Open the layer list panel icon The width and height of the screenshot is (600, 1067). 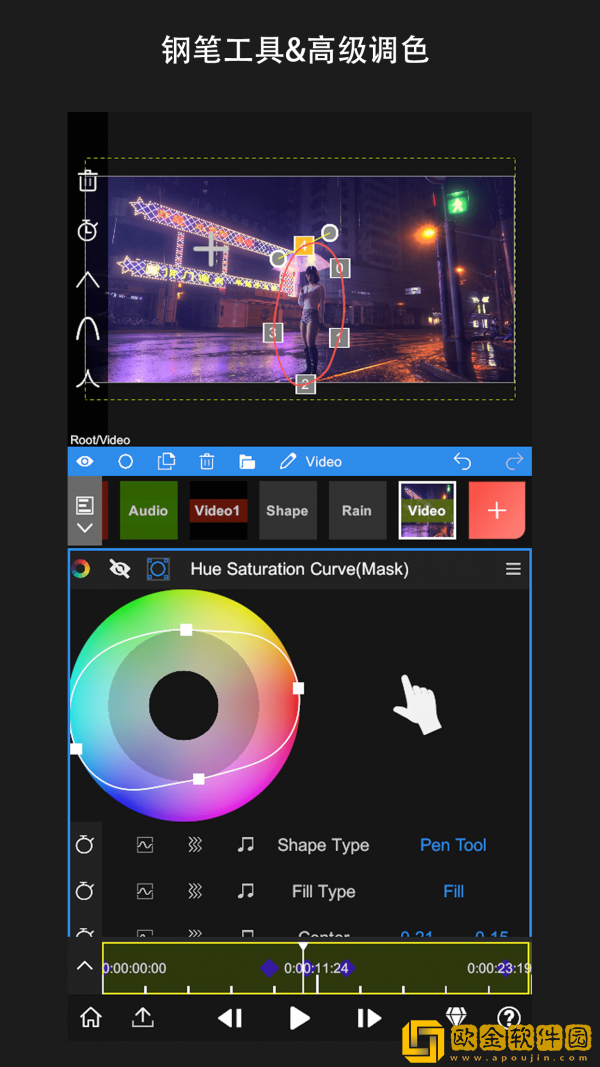85,505
